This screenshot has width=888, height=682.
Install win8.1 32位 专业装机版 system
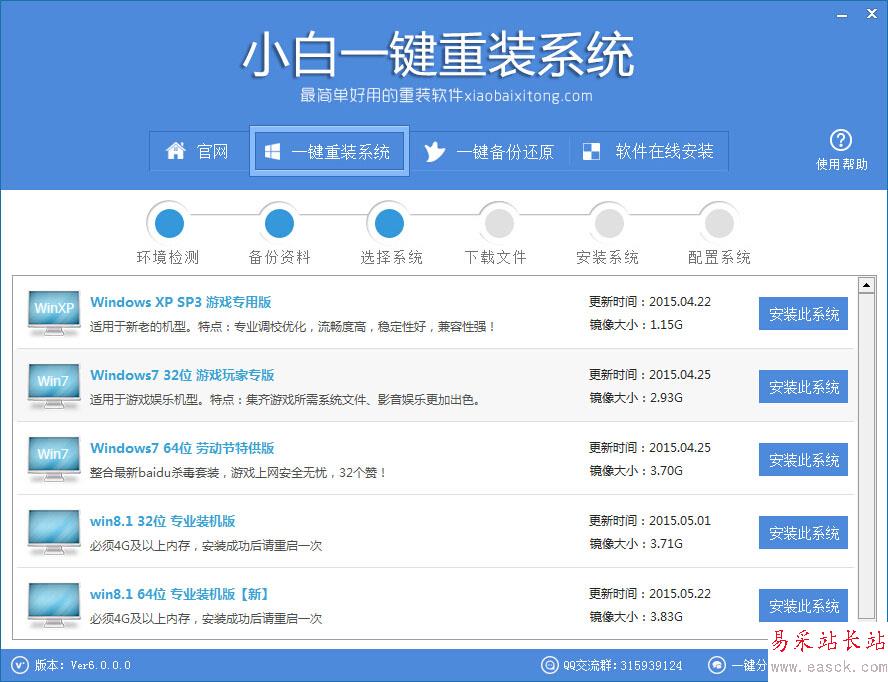click(803, 532)
